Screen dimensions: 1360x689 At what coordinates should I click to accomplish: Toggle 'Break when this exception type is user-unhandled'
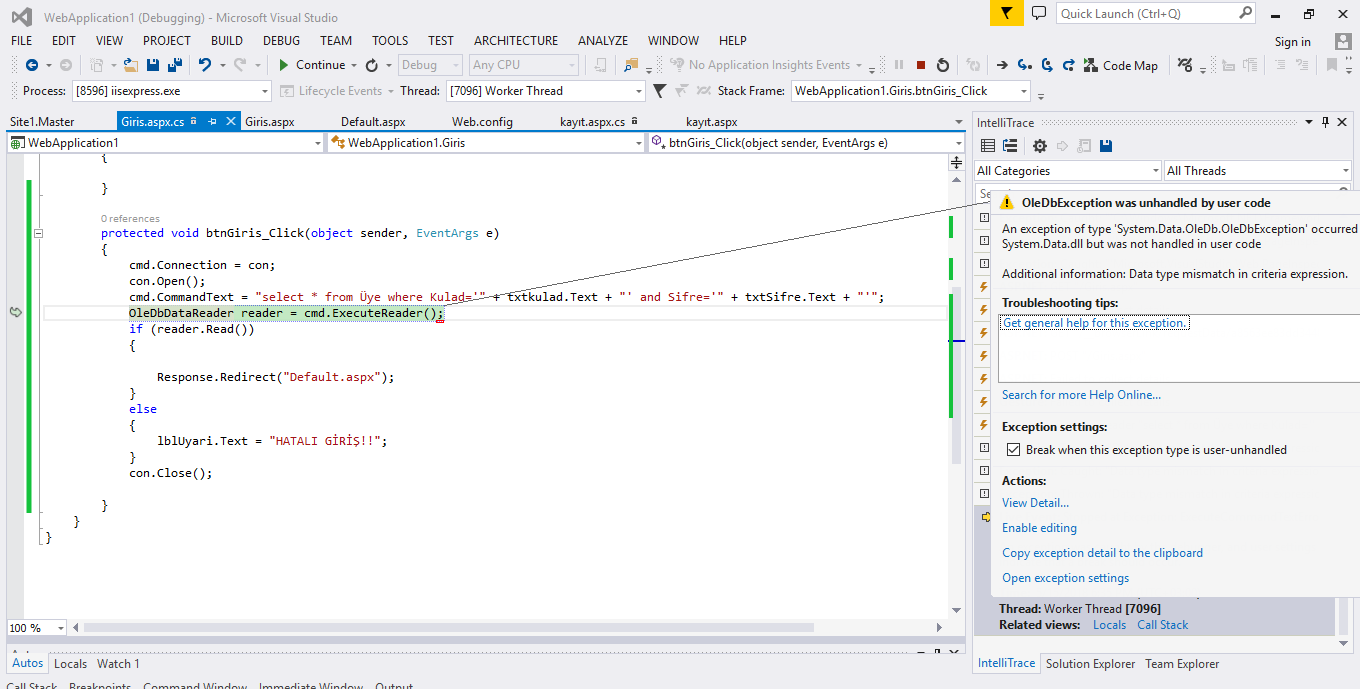coord(1013,450)
